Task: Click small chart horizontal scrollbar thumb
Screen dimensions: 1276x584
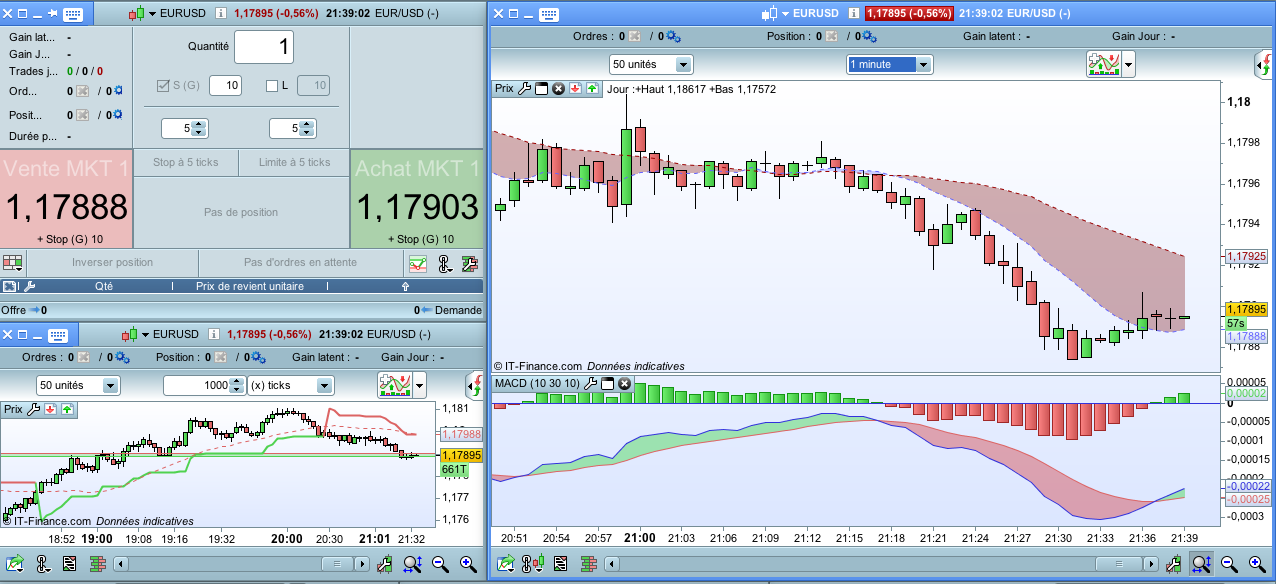Action: tap(339, 565)
